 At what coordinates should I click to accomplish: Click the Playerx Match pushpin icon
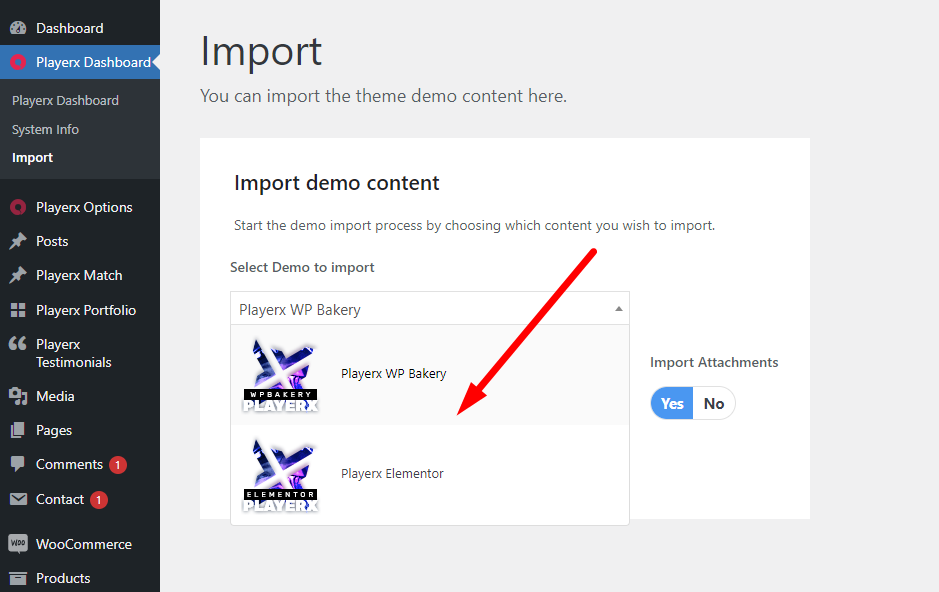pyautogui.click(x=18, y=275)
